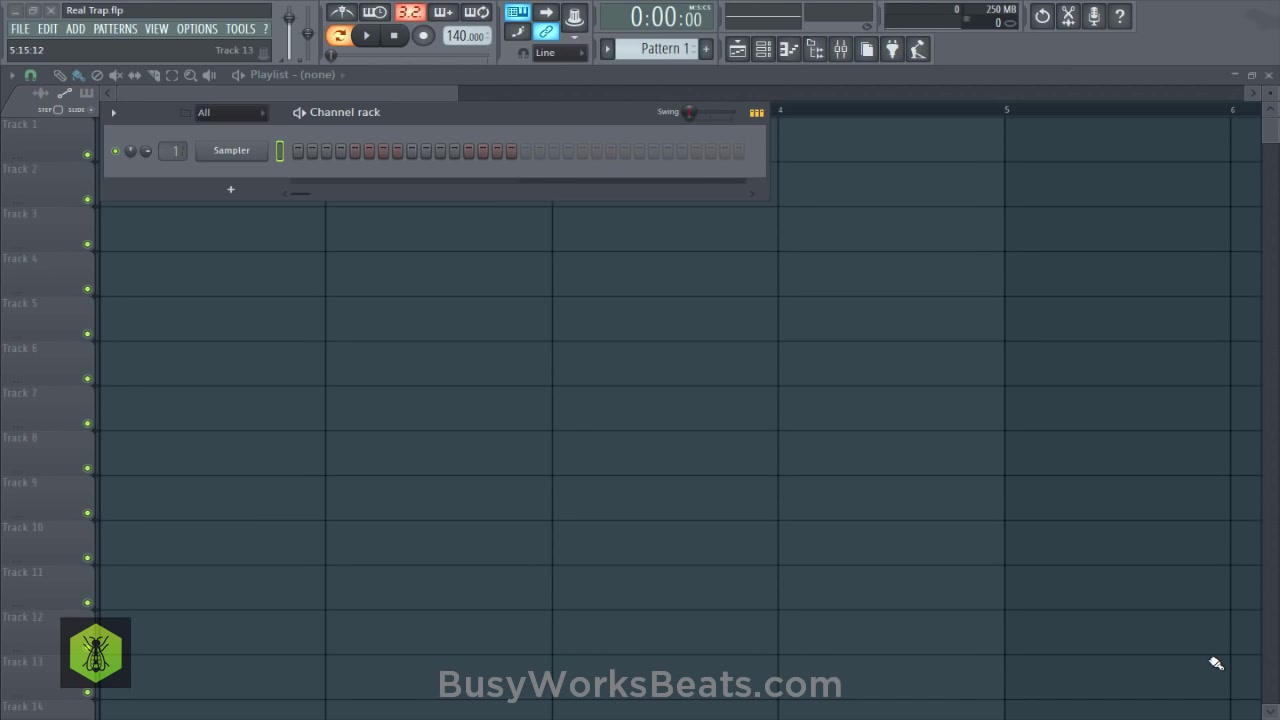1280x720 pixels.
Task: Open the OPTIONS menu
Action: (x=197, y=29)
